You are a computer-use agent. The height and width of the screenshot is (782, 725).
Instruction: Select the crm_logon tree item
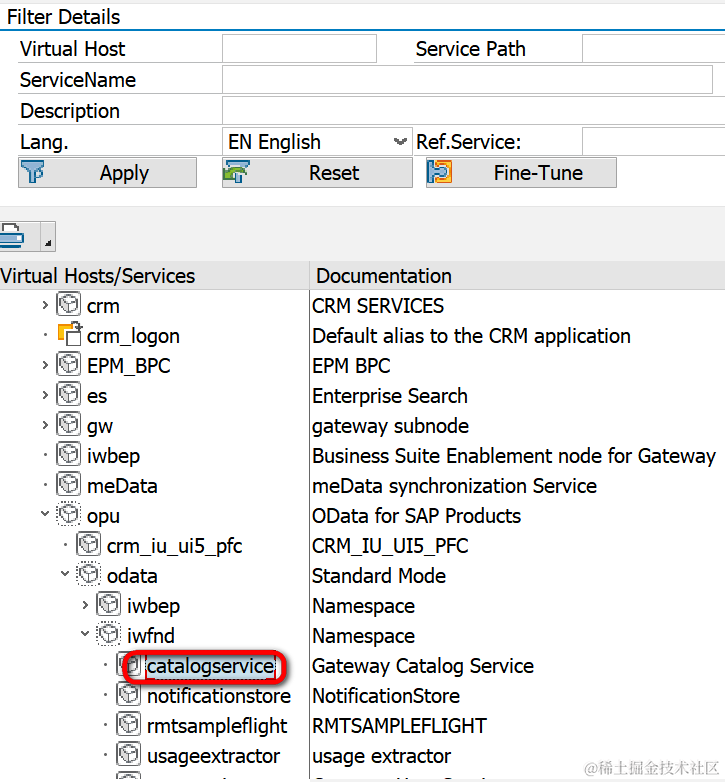pos(133,337)
